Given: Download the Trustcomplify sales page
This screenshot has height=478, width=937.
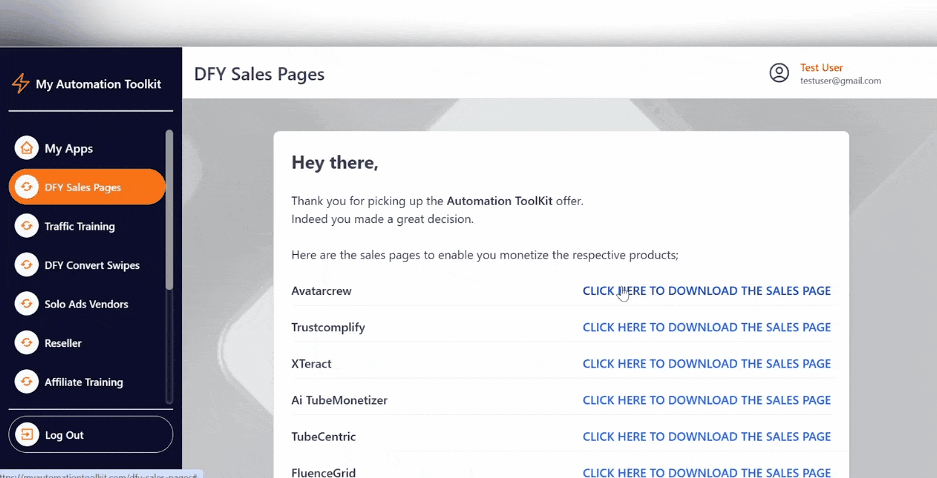Looking at the screenshot, I should [x=706, y=327].
